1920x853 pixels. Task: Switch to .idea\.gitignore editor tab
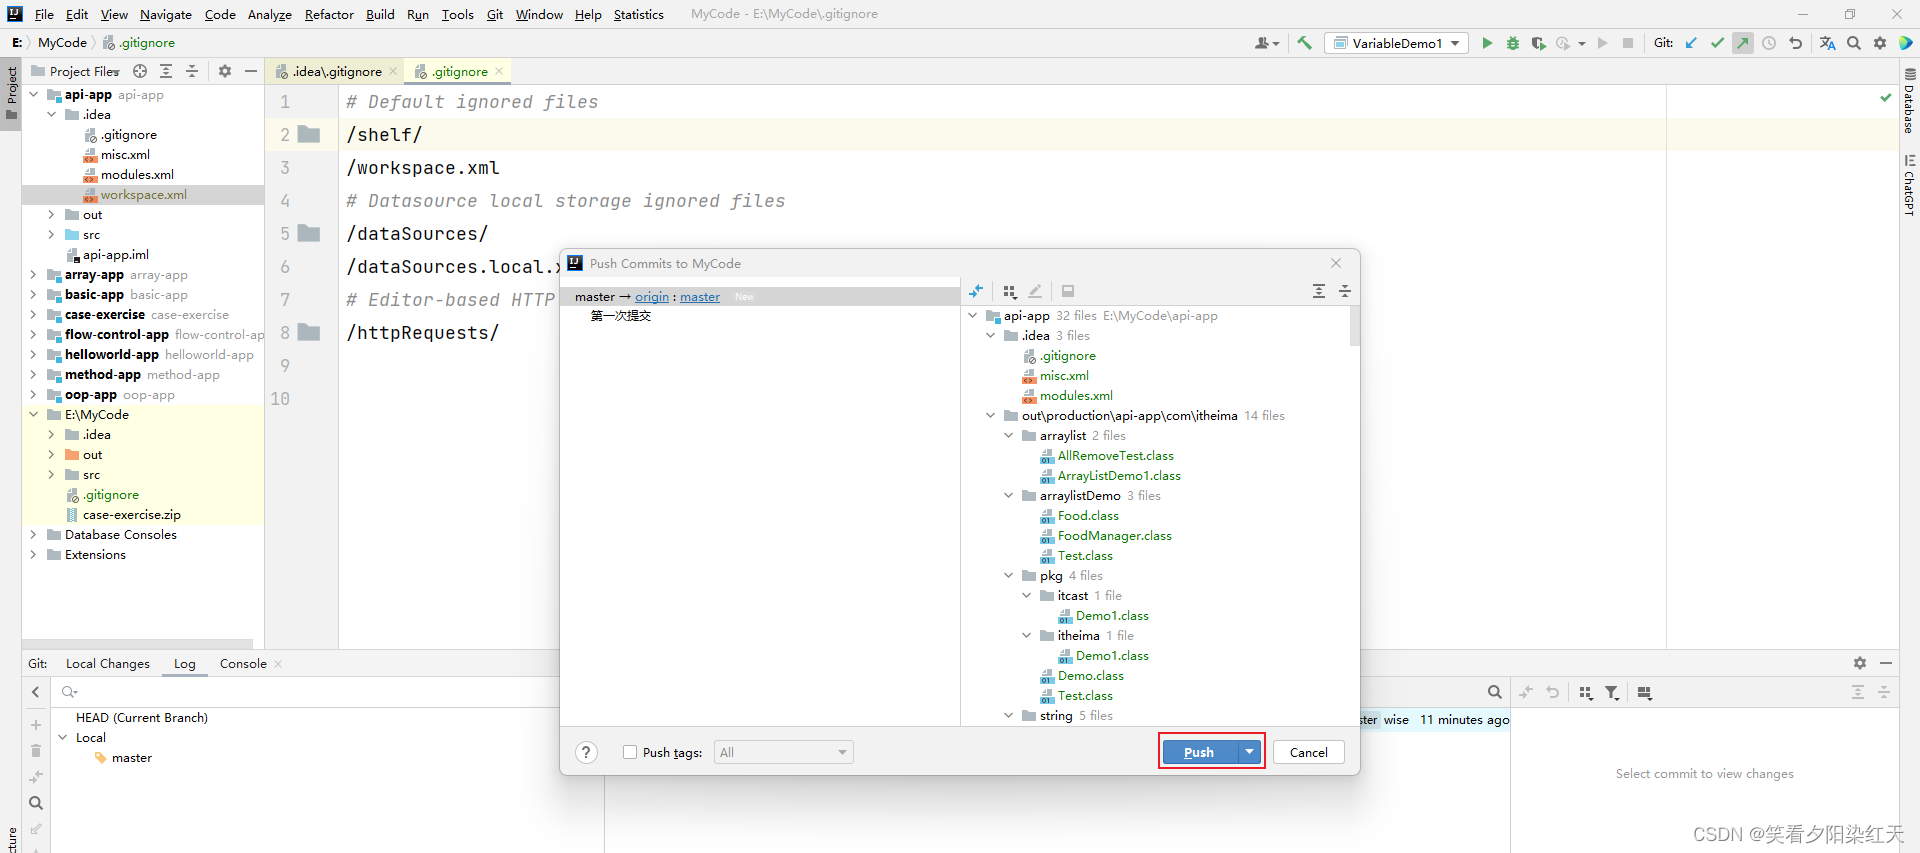point(336,71)
